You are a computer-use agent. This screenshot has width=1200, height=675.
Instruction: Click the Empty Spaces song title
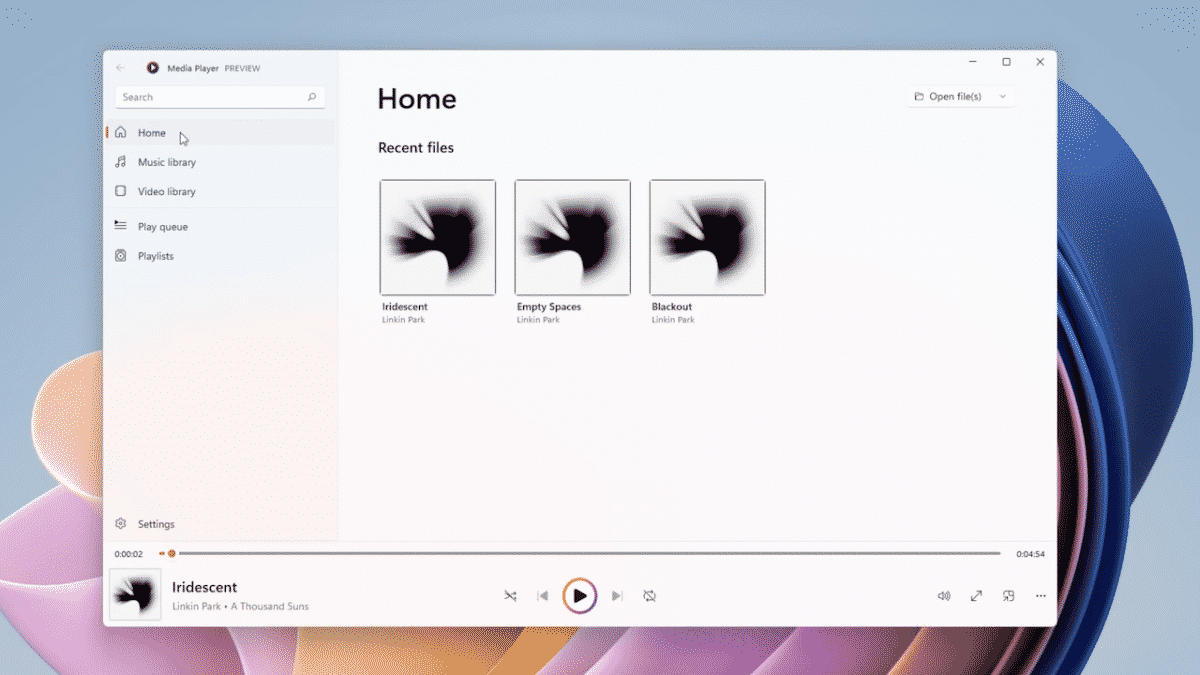[x=549, y=307]
